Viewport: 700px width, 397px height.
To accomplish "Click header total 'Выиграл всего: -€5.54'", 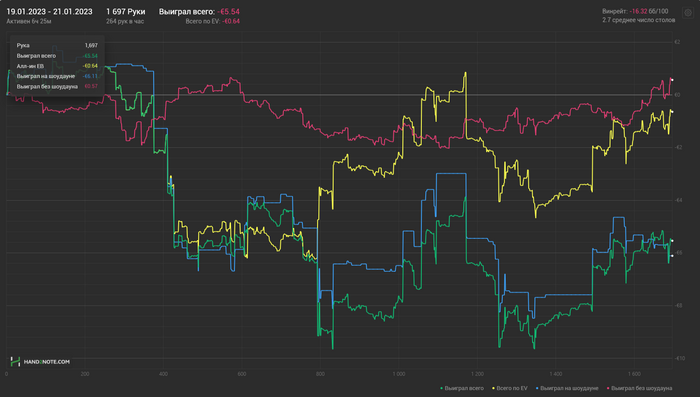I will tap(199, 12).
